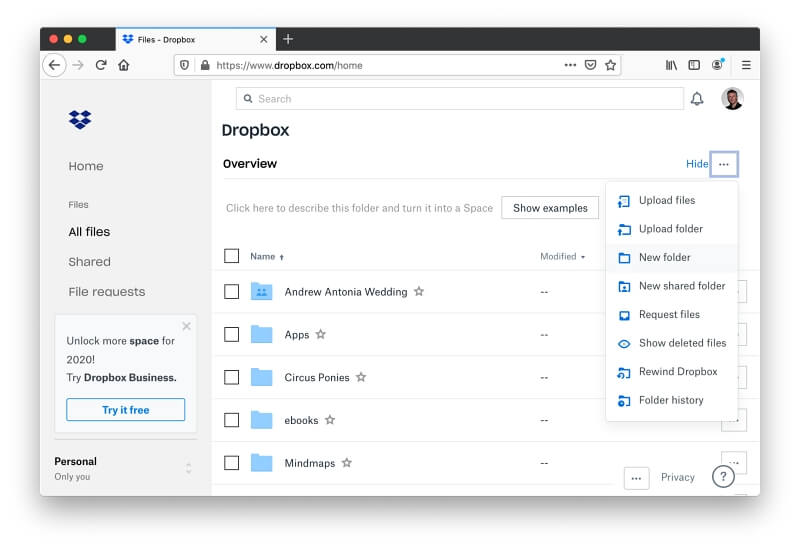800x549 pixels.
Task: Choose Upload folder from the menu
Action: tap(672, 229)
